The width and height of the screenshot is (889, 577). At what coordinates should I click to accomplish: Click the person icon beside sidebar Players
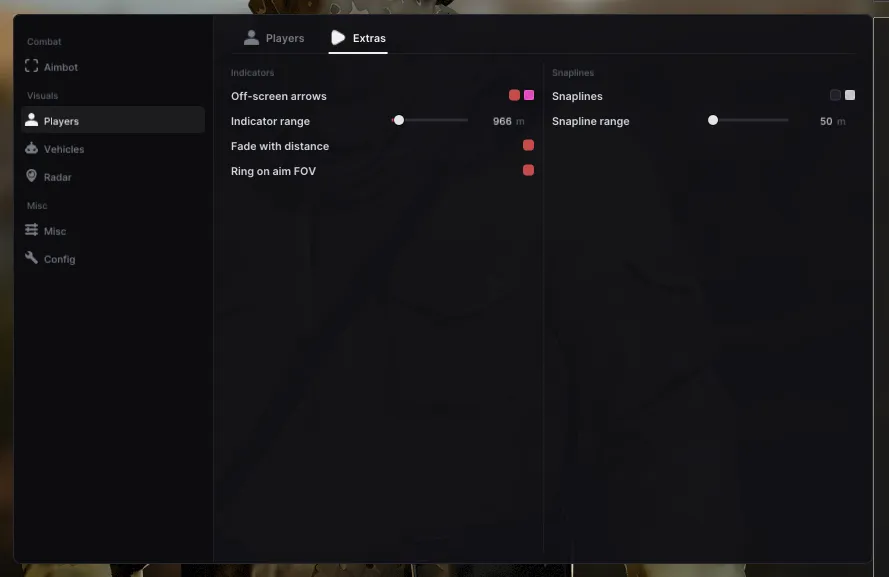pos(32,120)
